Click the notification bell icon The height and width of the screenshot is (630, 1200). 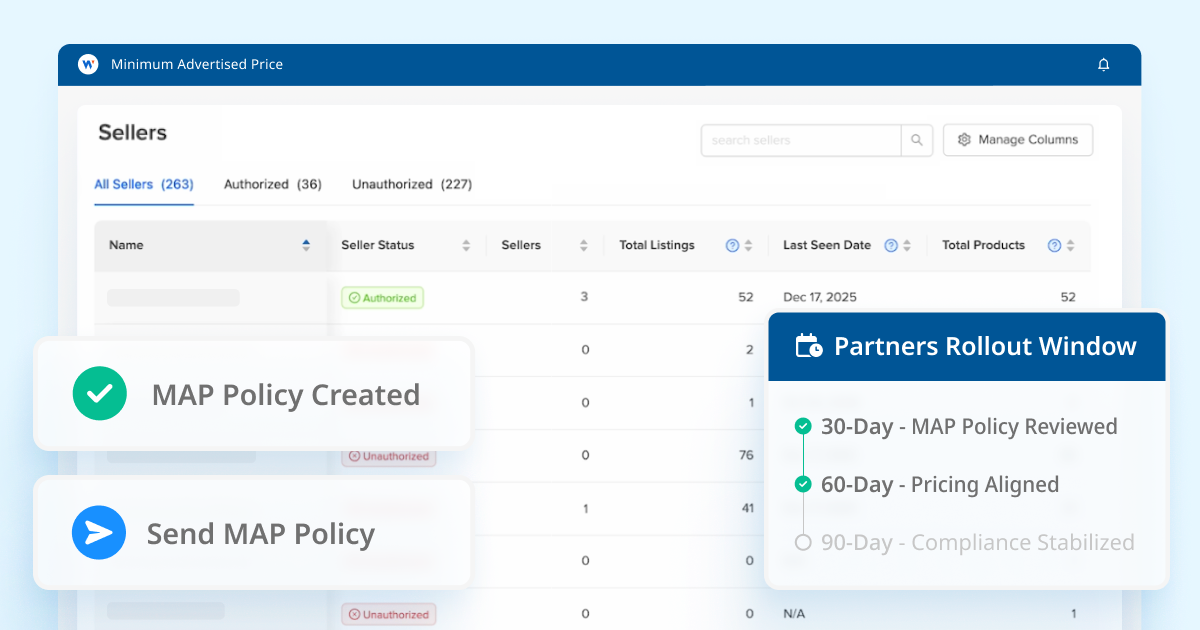point(1103,65)
